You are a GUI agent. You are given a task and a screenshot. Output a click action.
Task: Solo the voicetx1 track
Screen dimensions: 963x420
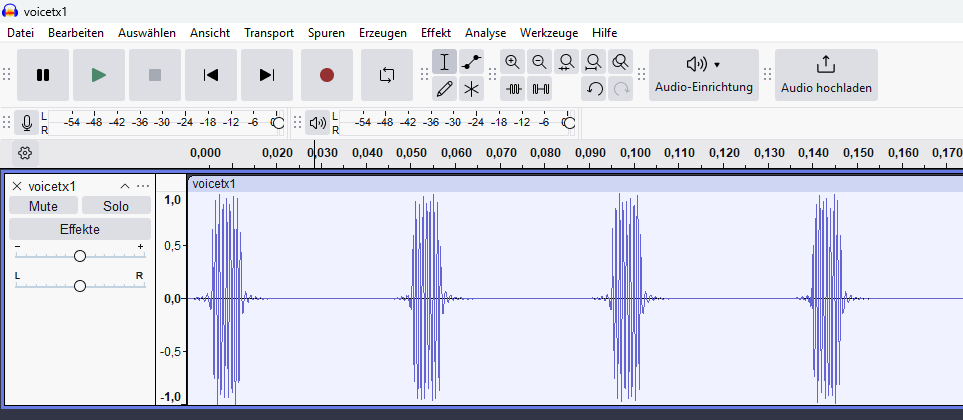tap(116, 205)
